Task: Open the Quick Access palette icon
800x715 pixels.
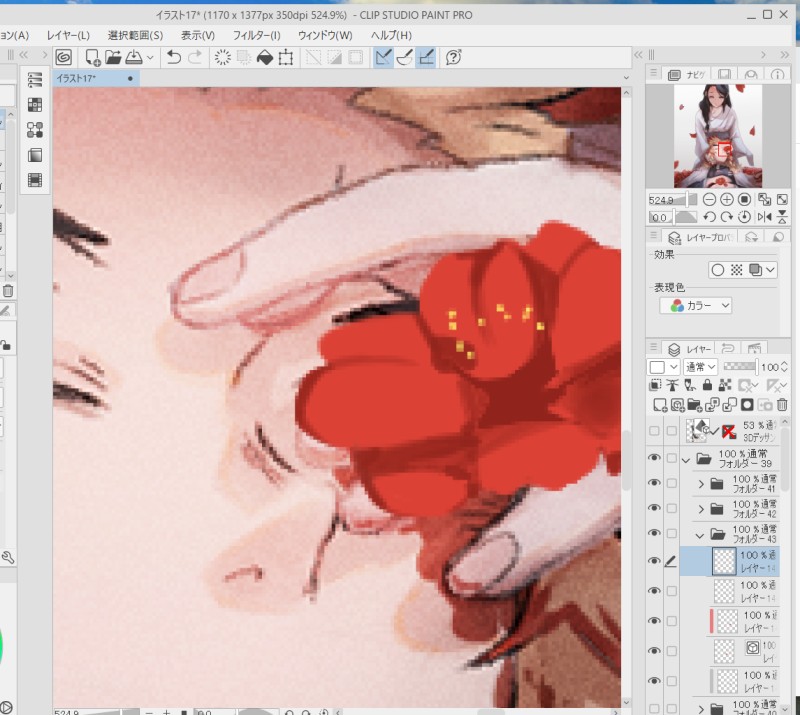Action: pyautogui.click(x=35, y=80)
